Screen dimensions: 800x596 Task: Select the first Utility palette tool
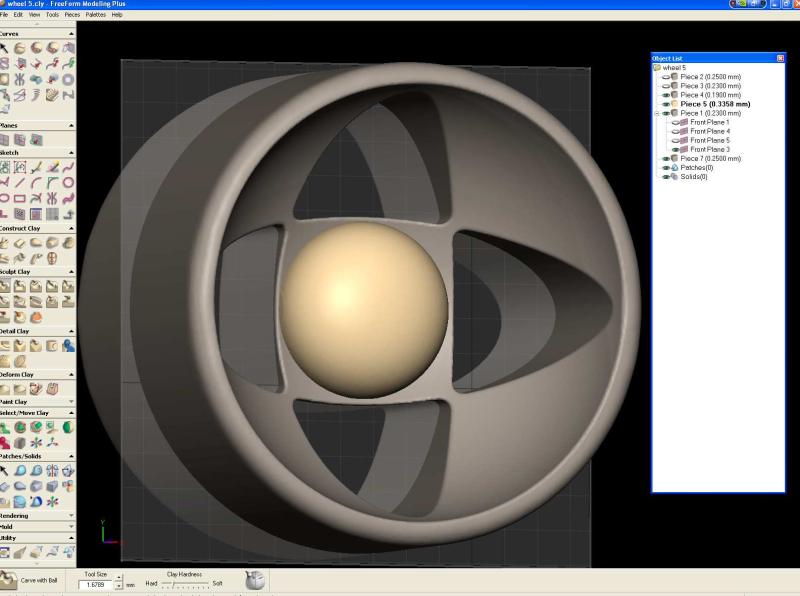click(6, 551)
